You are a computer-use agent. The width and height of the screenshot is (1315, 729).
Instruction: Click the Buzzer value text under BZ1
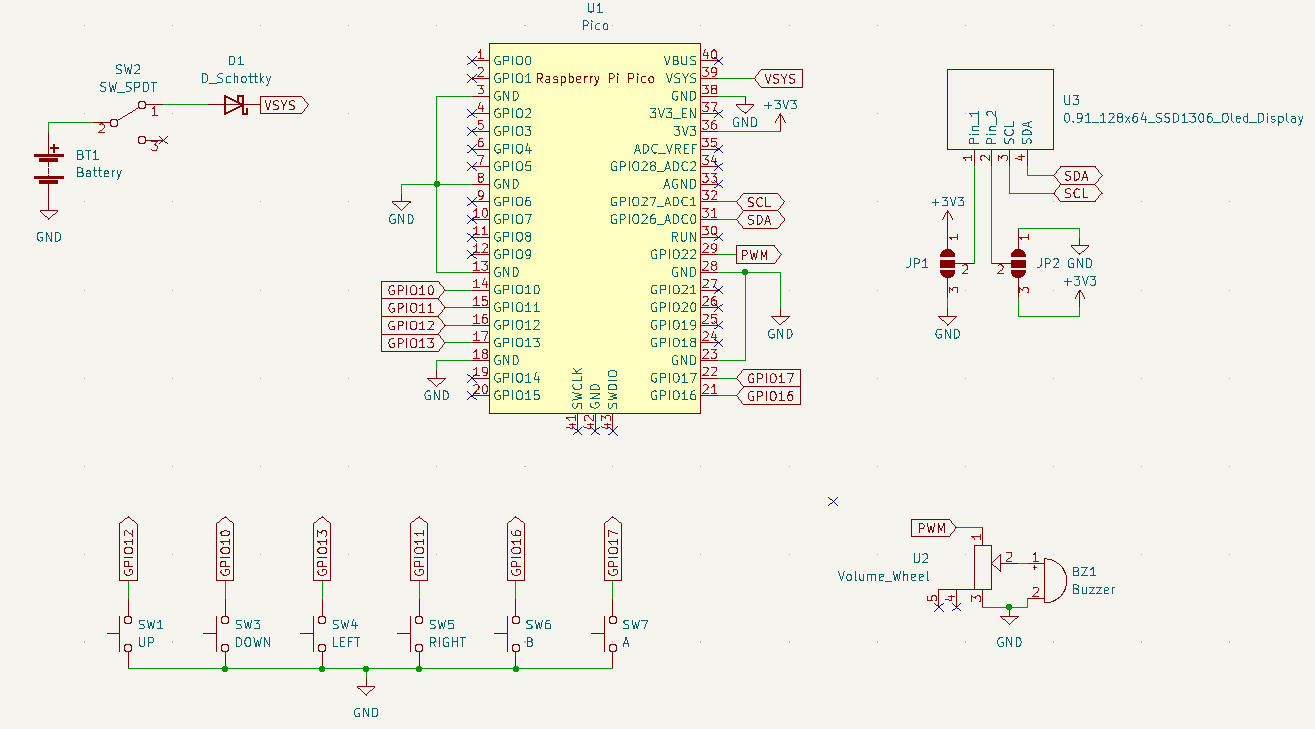click(1094, 589)
